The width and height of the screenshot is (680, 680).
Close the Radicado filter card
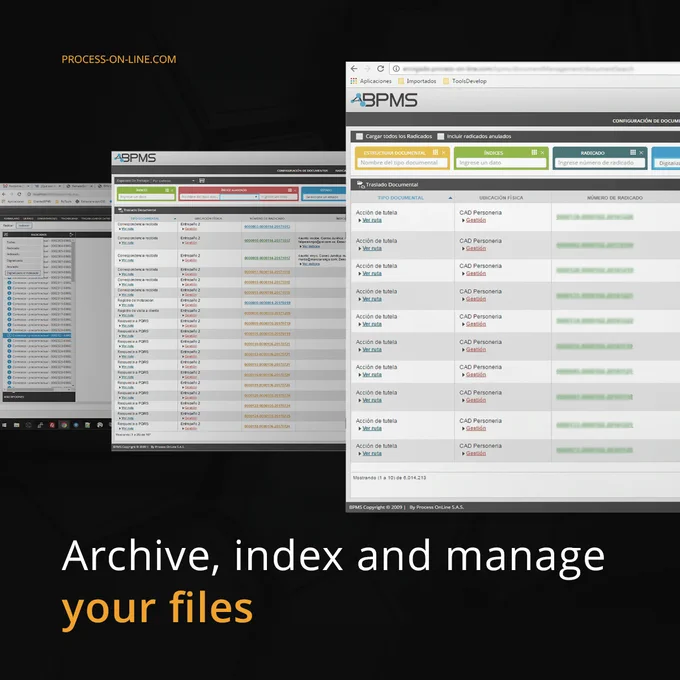pyautogui.click(x=641, y=153)
